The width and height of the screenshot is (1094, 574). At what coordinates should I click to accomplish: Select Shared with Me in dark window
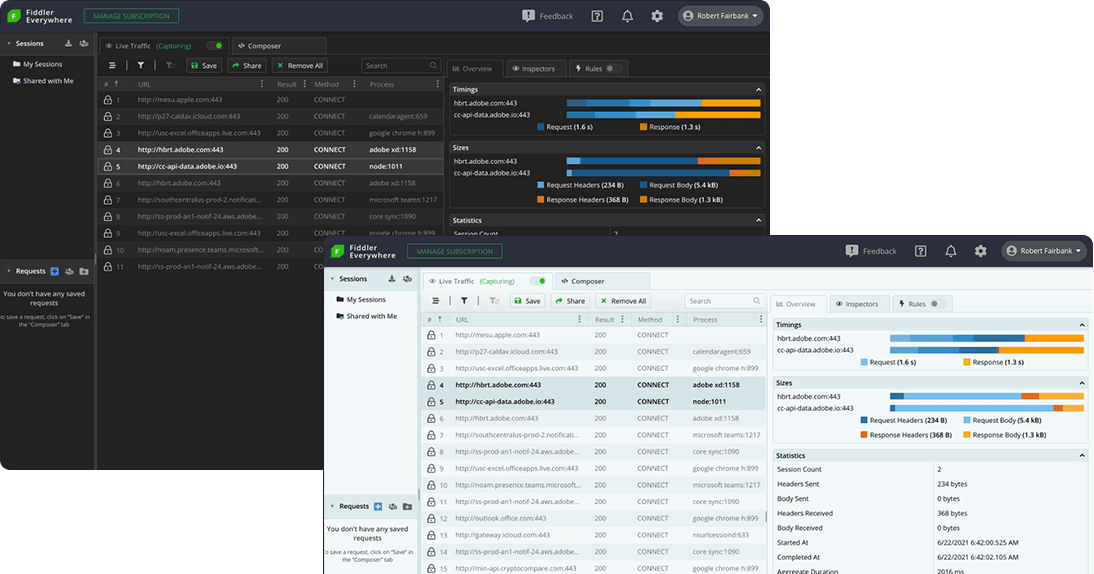coord(43,81)
